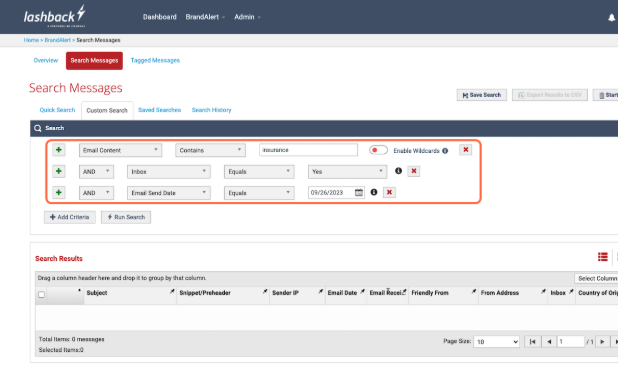
Task: Open the Inbox field dropdown
Action: 169,172
